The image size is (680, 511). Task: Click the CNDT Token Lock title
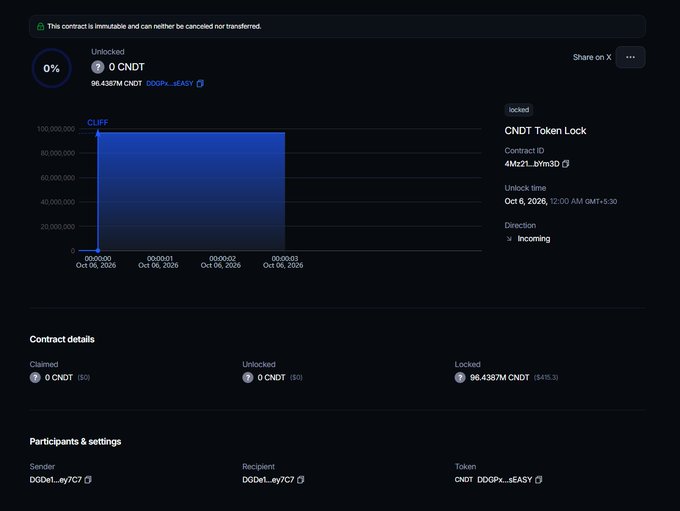[x=545, y=131]
